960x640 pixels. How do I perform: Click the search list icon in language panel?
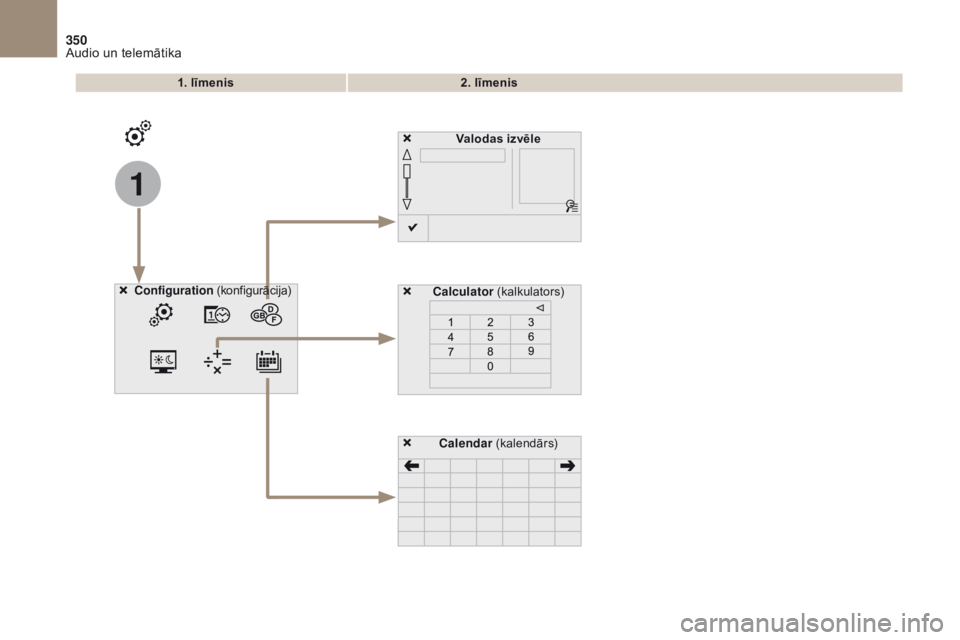tap(571, 206)
